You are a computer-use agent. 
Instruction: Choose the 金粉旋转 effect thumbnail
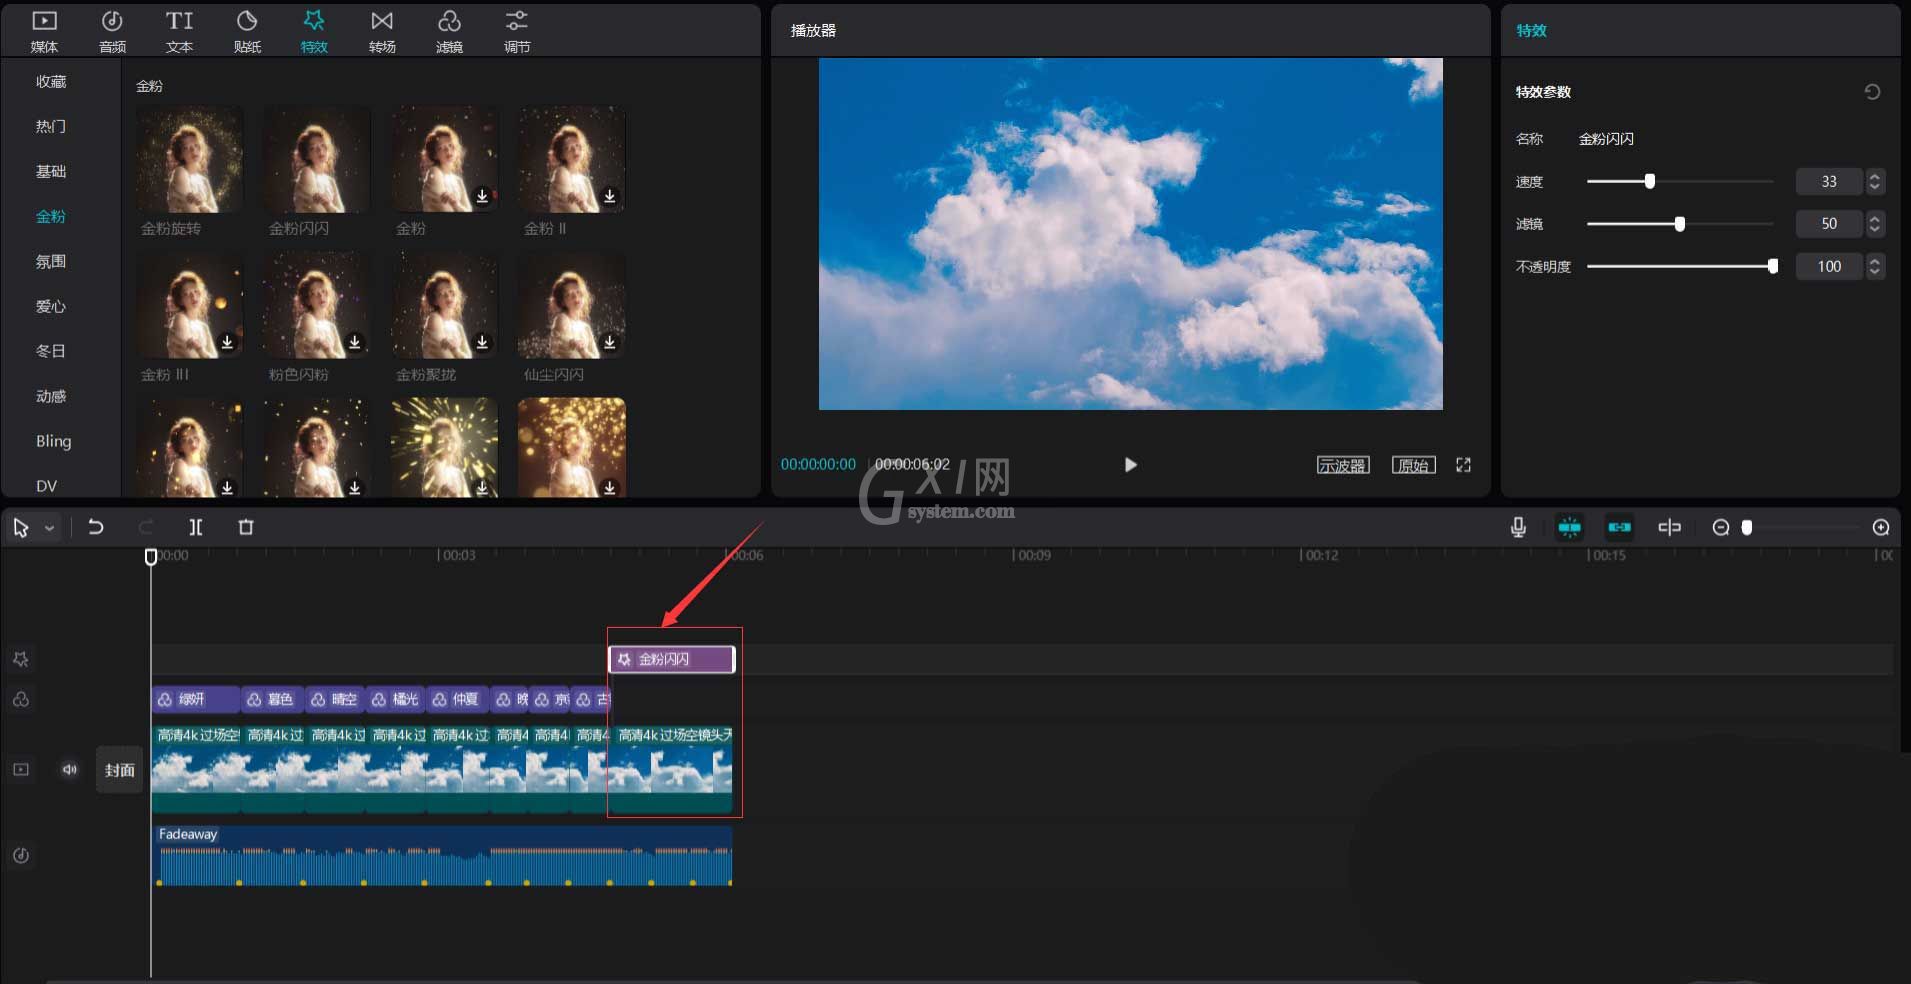click(190, 160)
